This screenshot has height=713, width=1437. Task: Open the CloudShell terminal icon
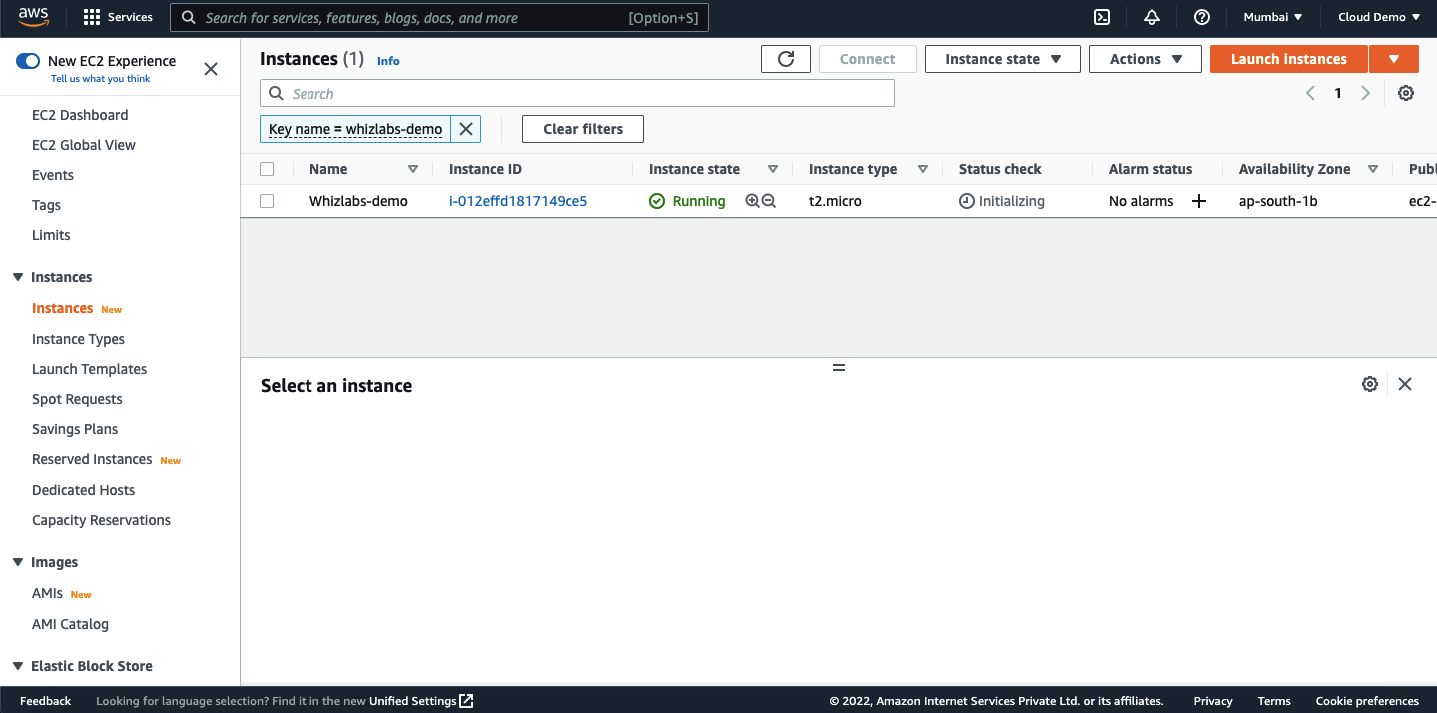(x=1101, y=17)
